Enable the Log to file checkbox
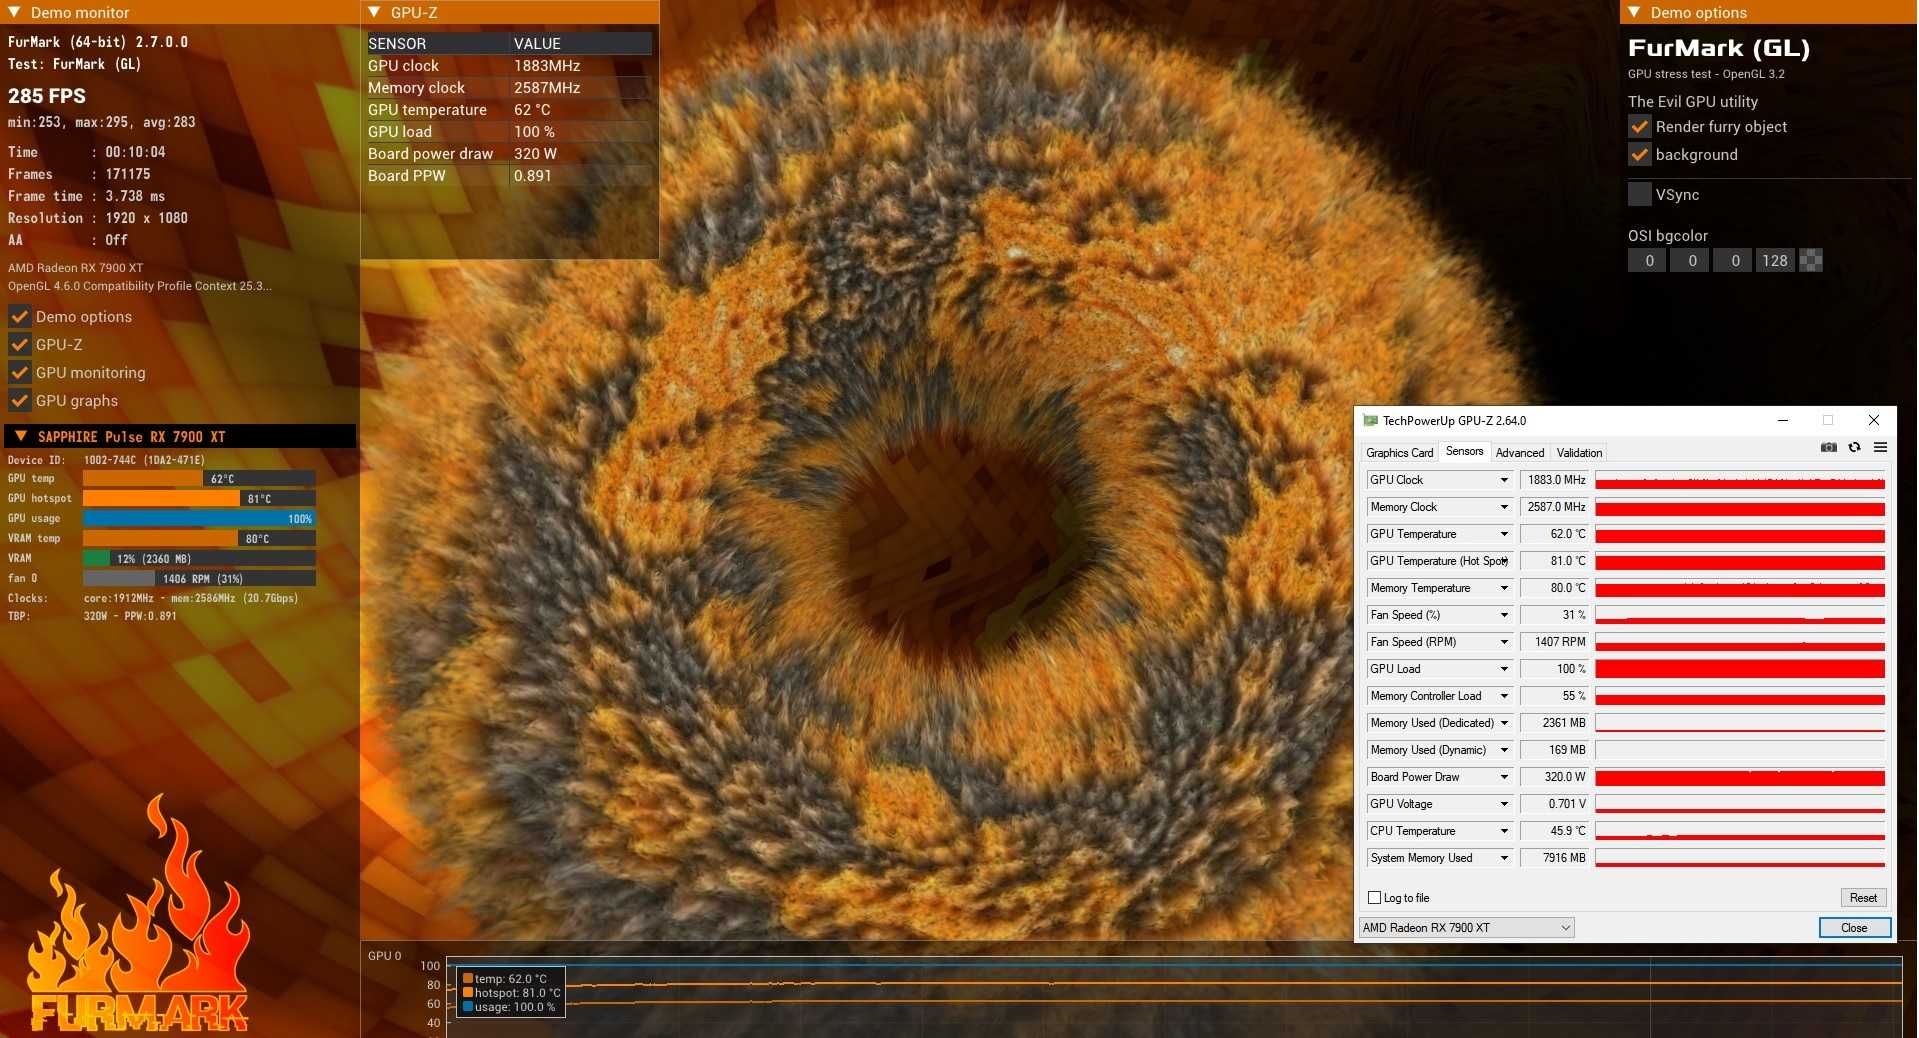The image size is (1919, 1038). [x=1374, y=898]
